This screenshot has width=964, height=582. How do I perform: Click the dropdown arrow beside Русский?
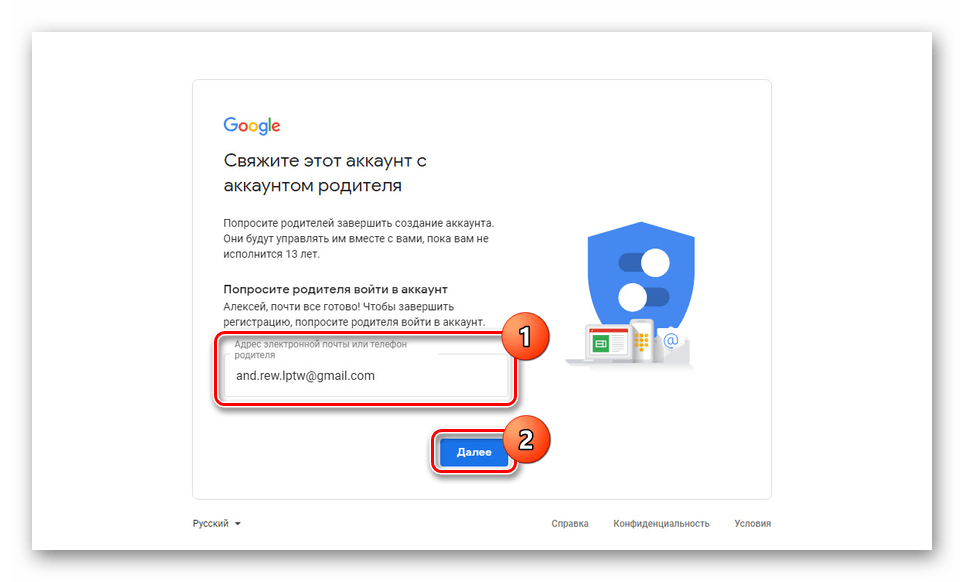coord(238,524)
